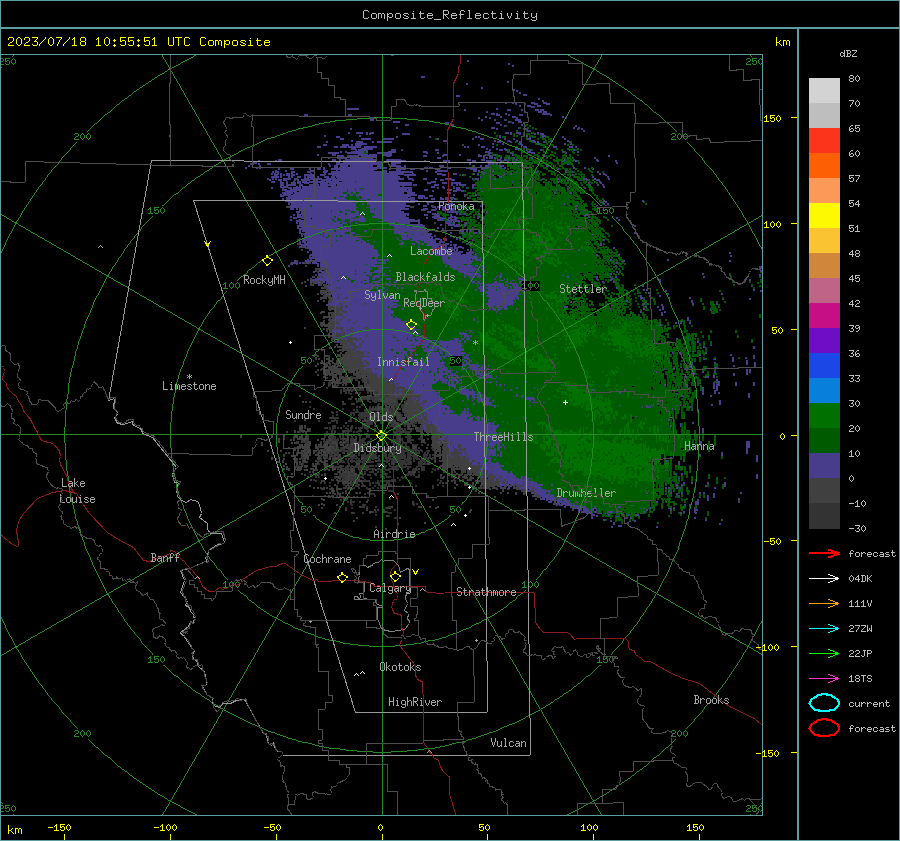Select the 20 dBZ green swatch
Image resolution: width=900 pixels, height=841 pixels.
824,440
